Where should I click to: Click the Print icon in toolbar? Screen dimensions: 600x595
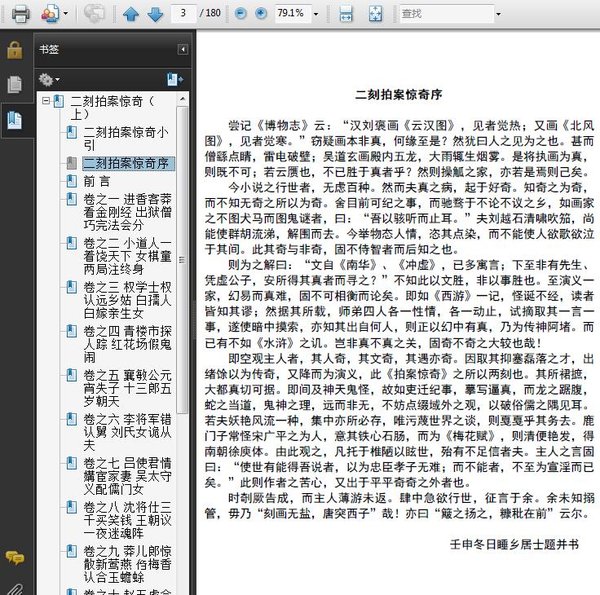pos(19,14)
